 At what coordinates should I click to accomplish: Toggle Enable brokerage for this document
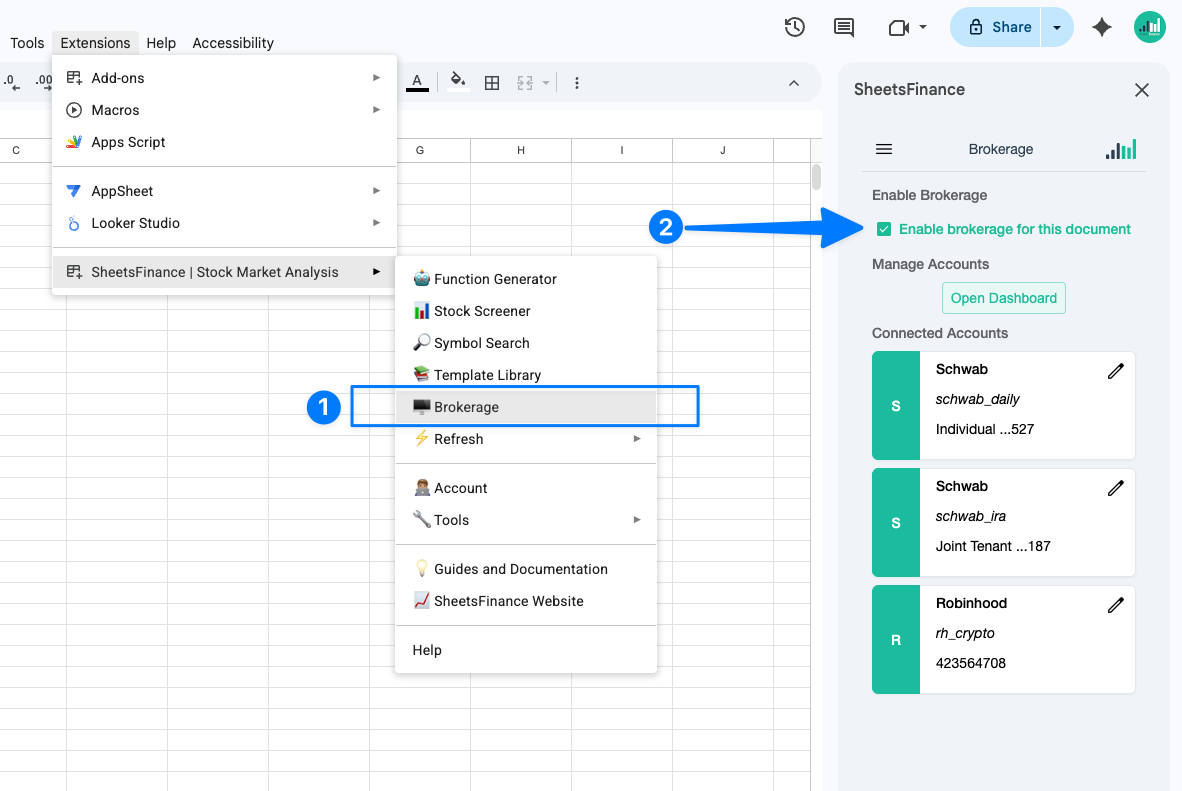click(883, 229)
